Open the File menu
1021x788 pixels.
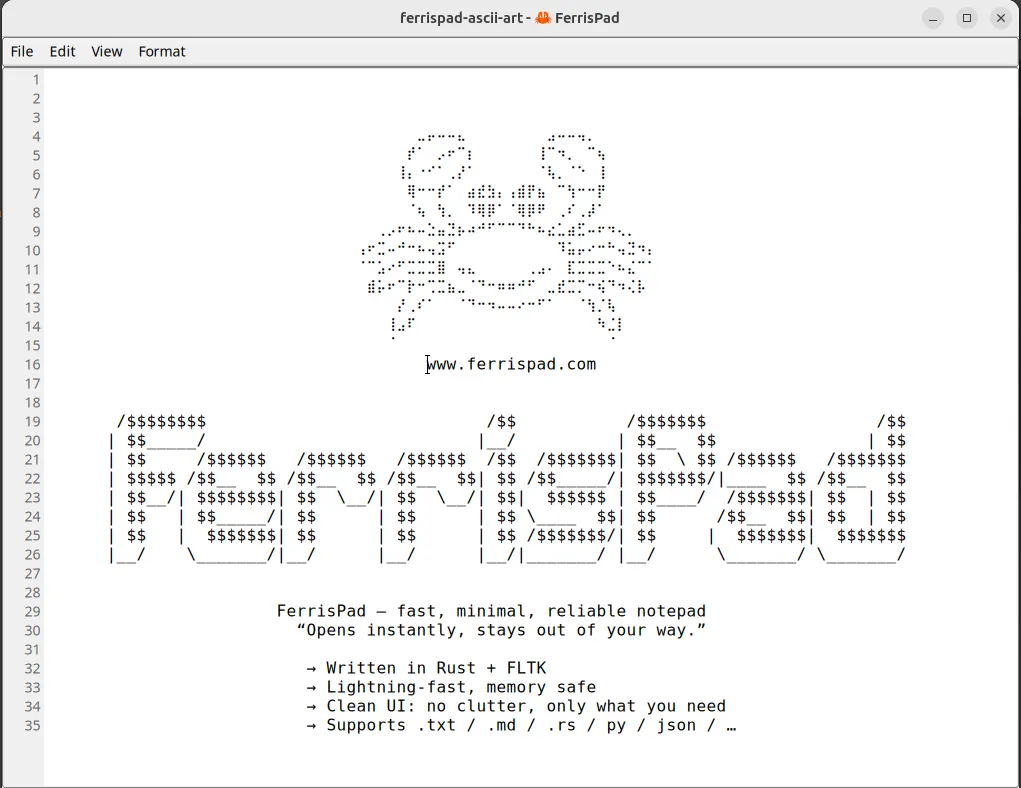point(22,51)
